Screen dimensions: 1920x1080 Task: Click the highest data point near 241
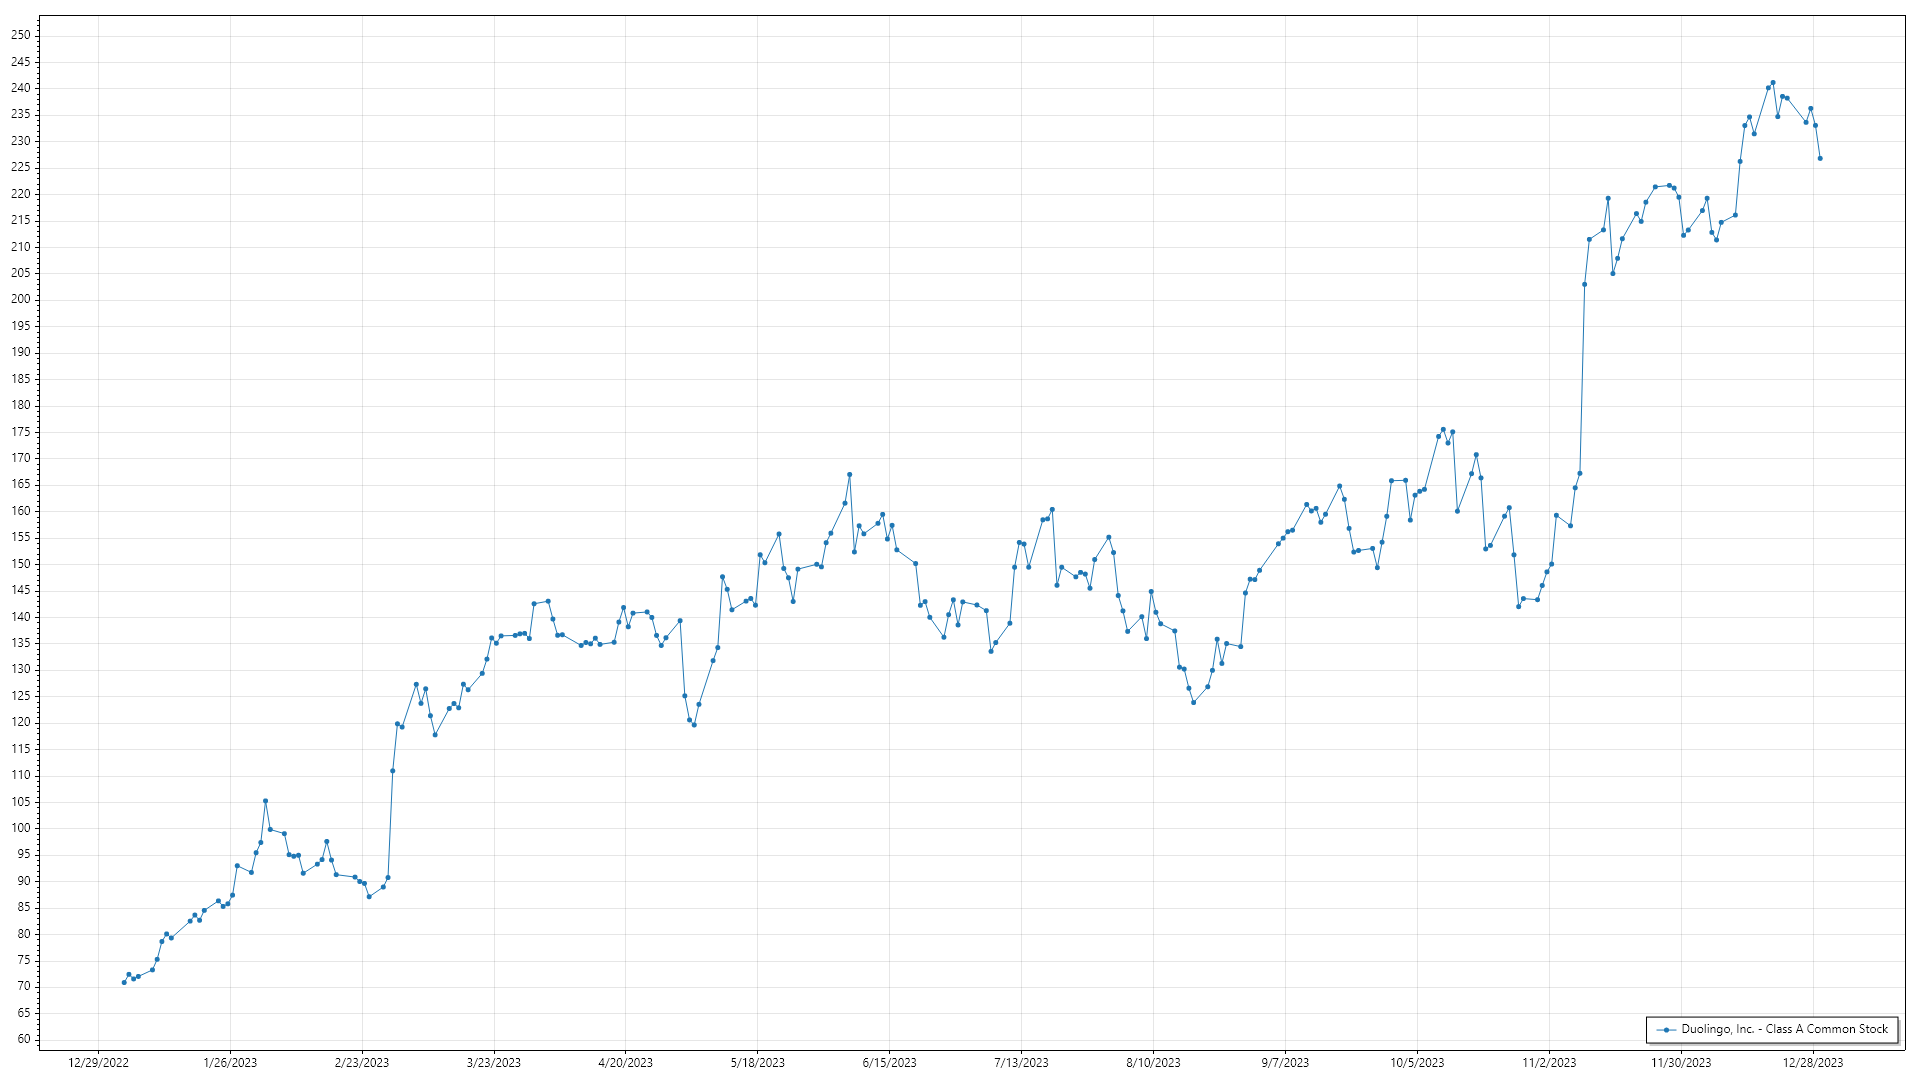[1773, 83]
